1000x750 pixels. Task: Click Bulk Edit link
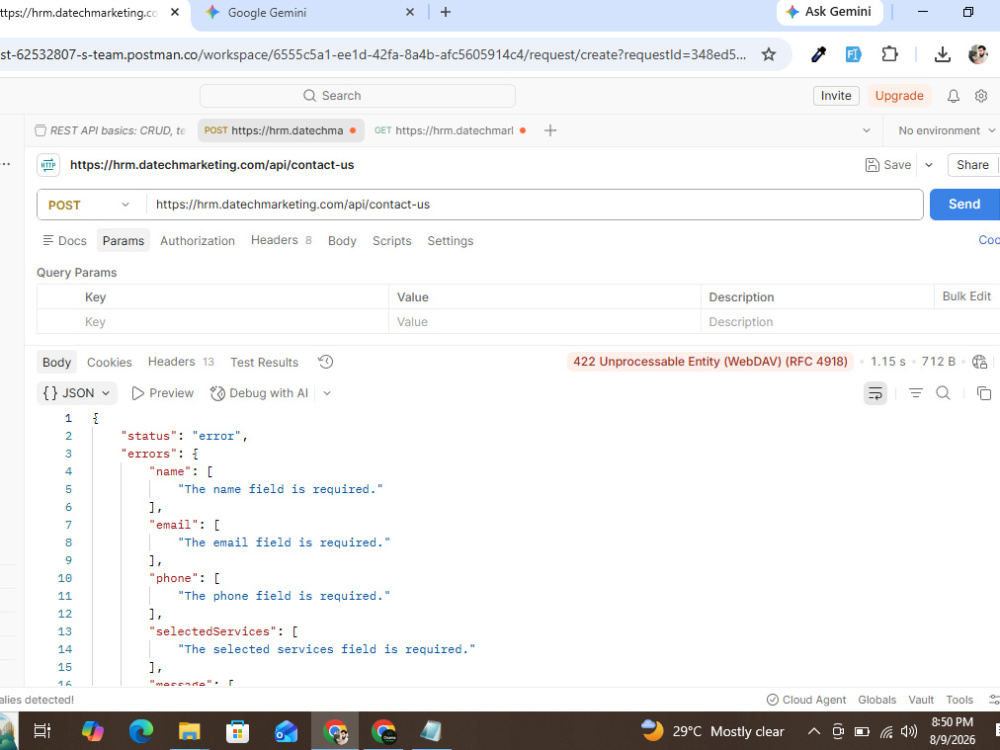(966, 297)
